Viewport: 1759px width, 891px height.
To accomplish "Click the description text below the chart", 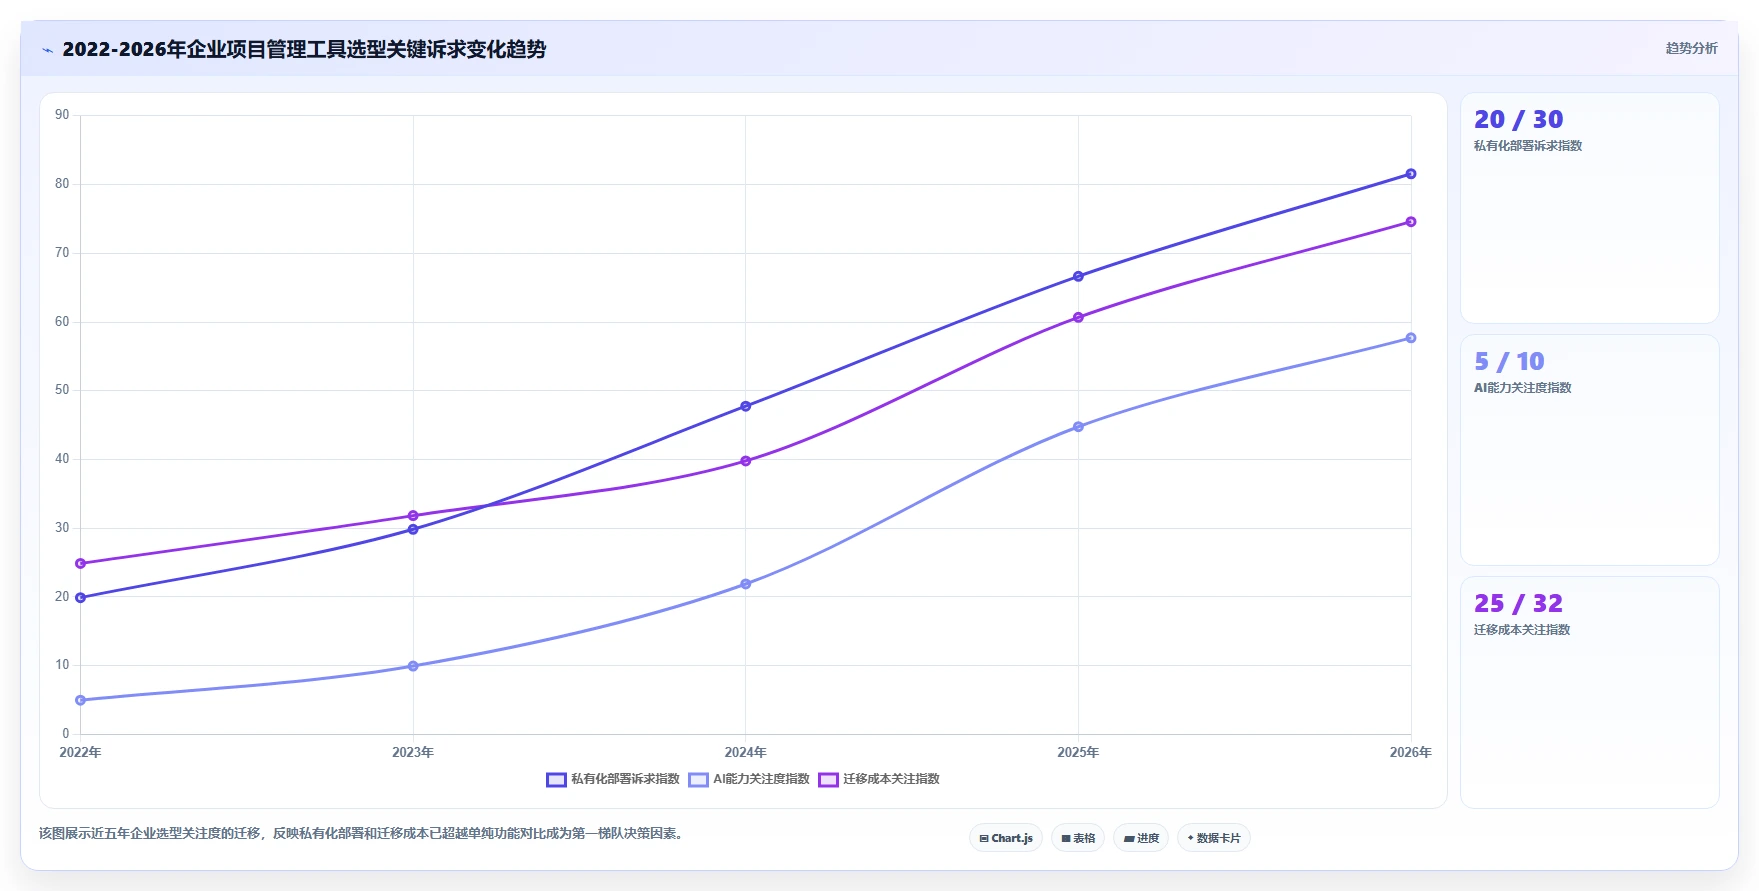I will point(363,833).
